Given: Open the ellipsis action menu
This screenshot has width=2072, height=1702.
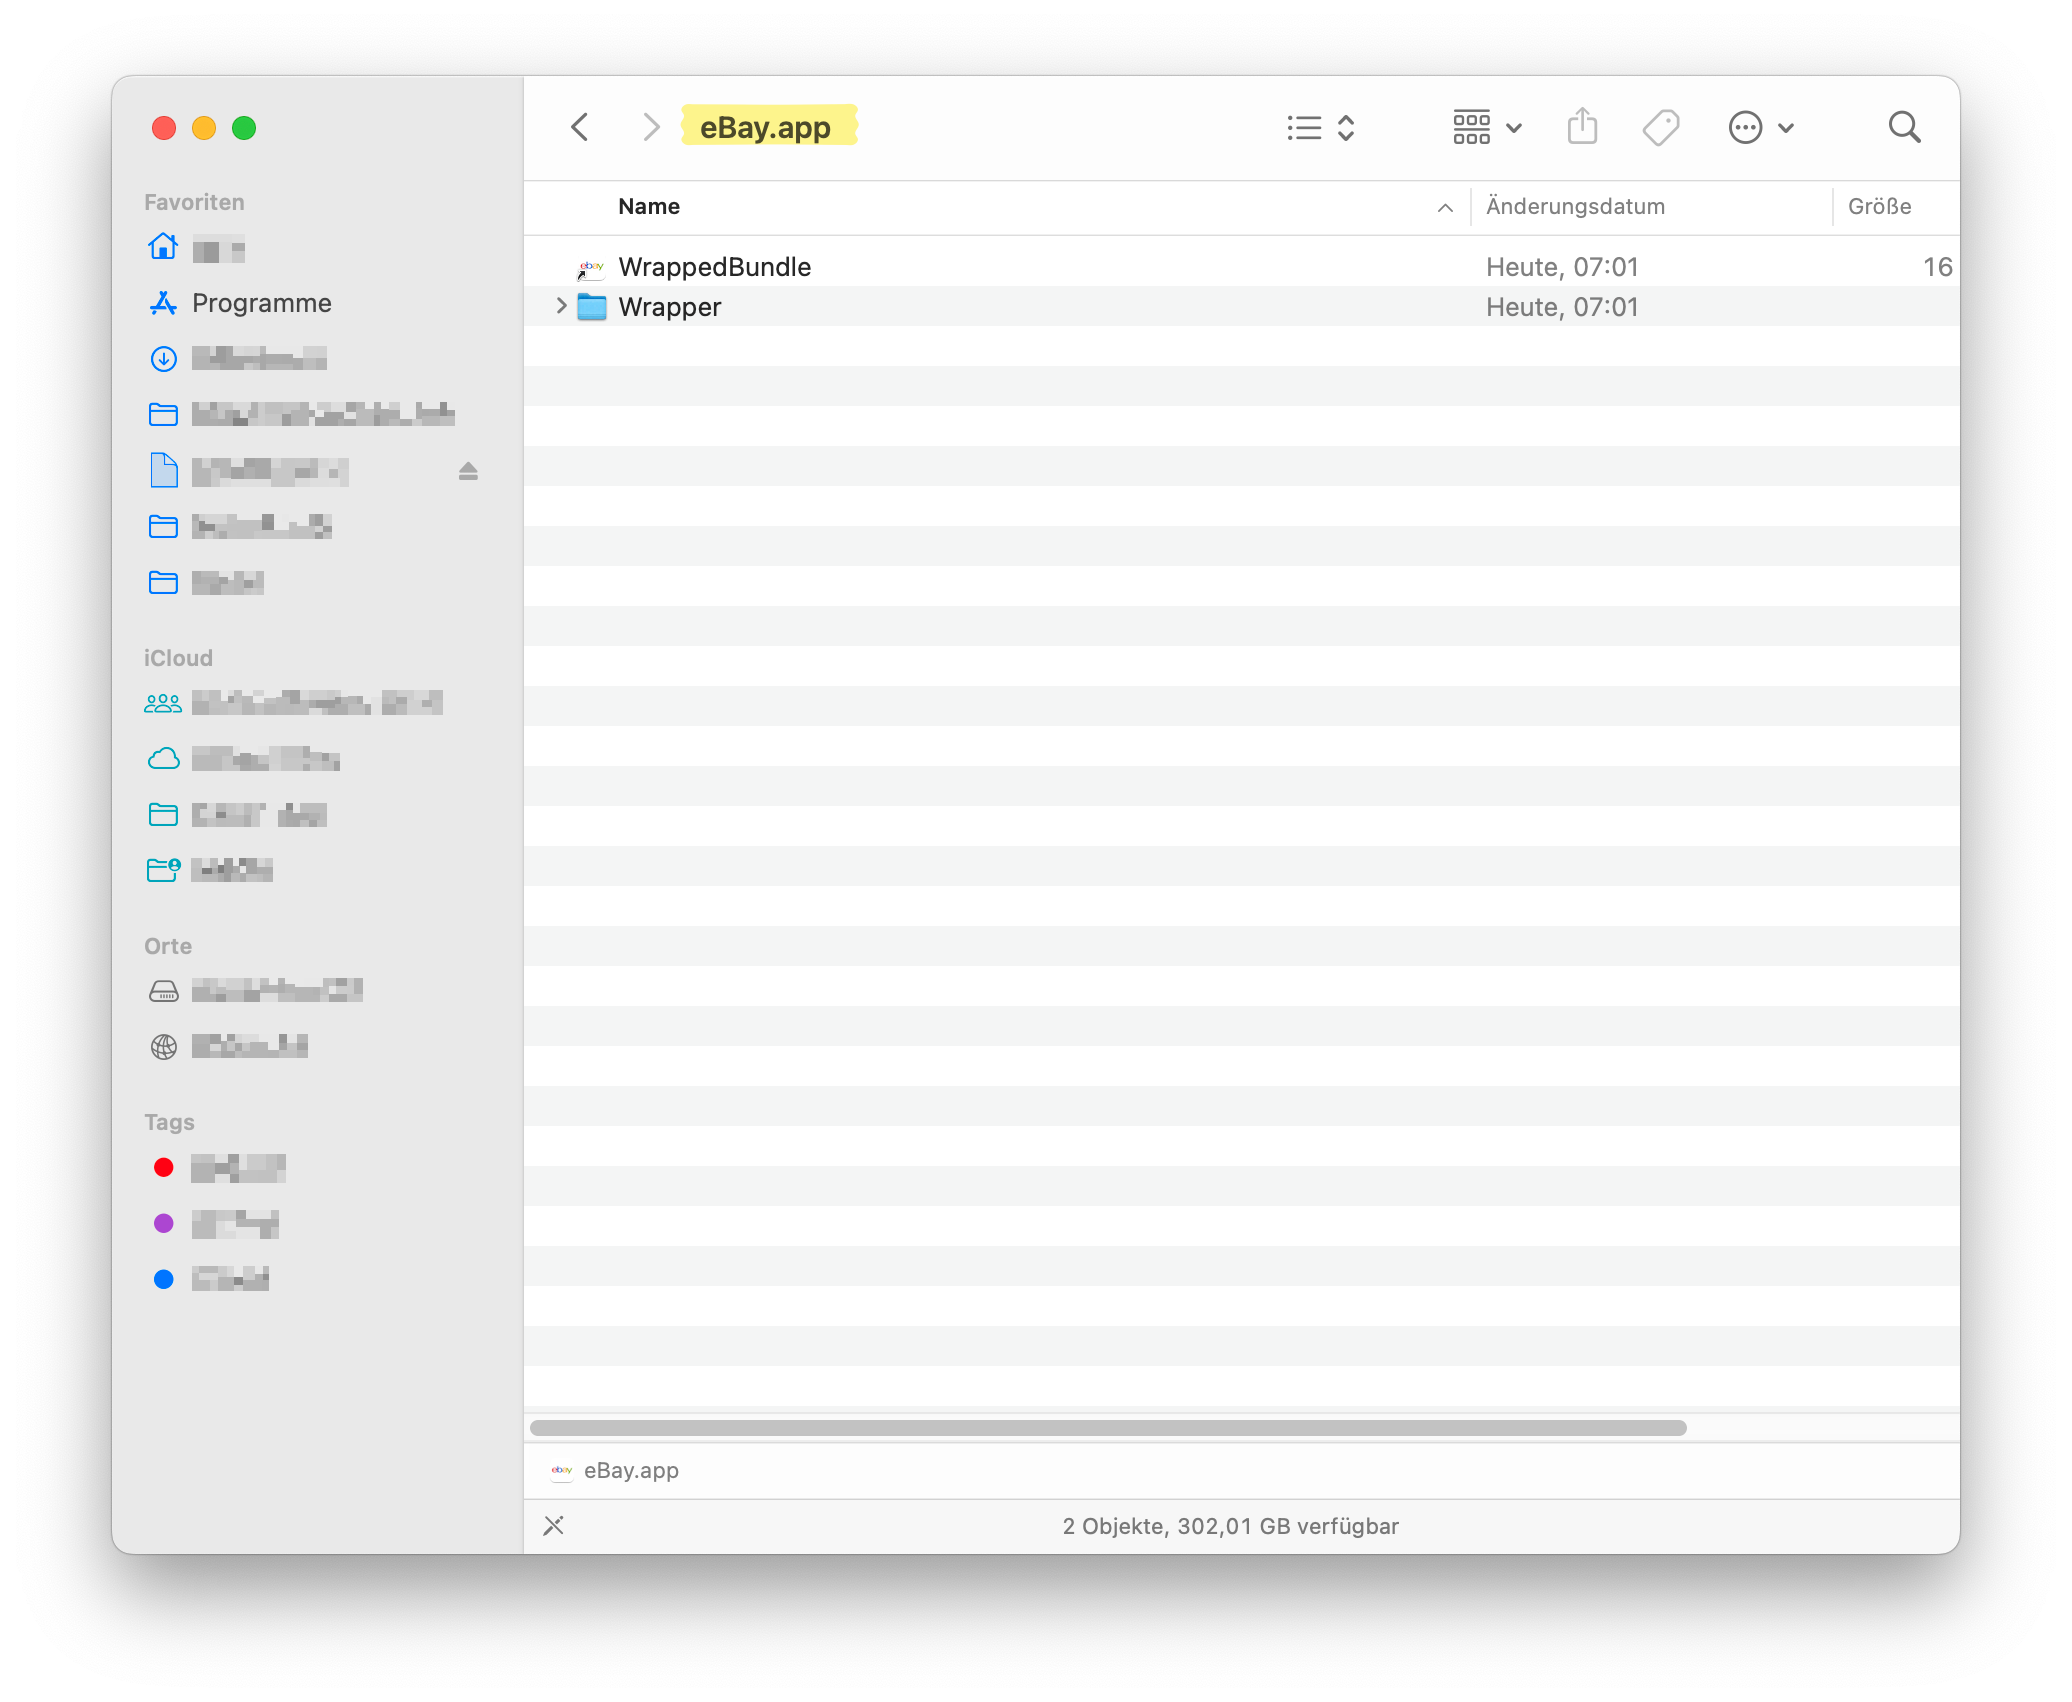Looking at the screenshot, I should [x=1760, y=127].
